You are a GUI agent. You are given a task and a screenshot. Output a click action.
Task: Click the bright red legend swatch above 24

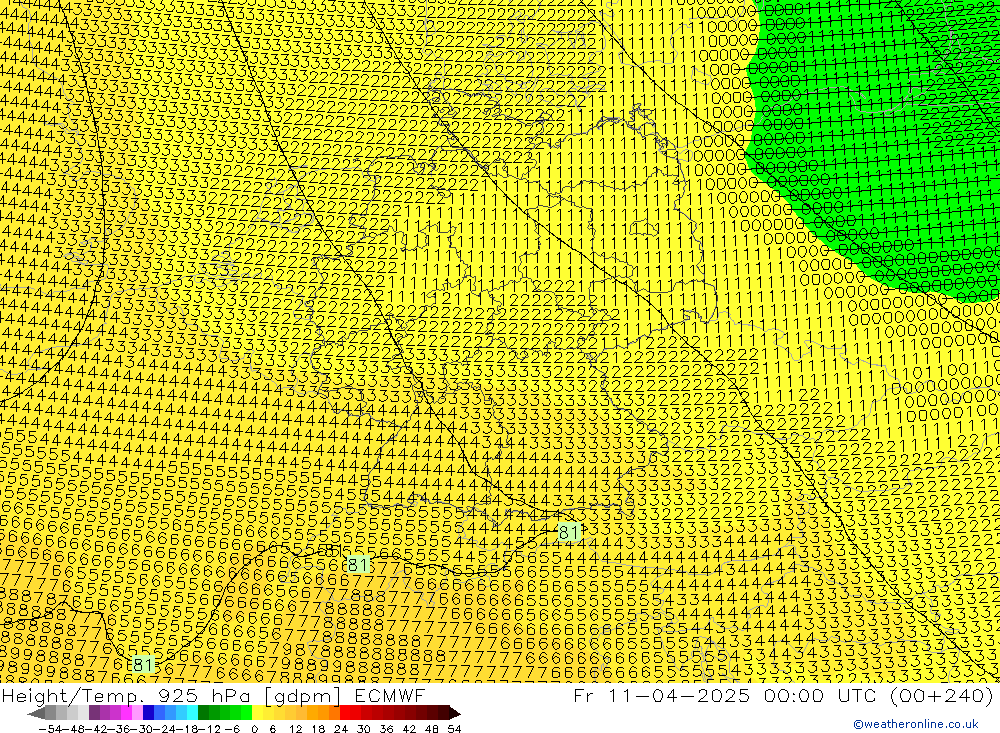click(345, 713)
